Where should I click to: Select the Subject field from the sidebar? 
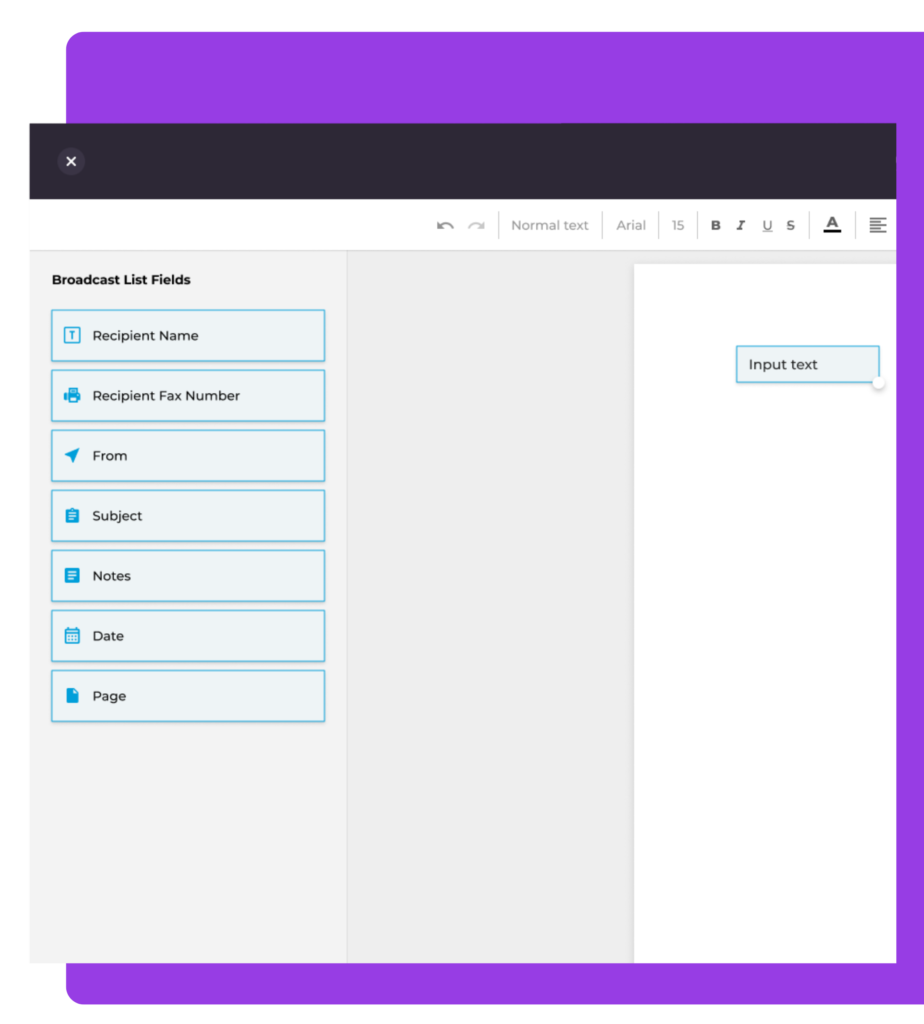(x=187, y=515)
